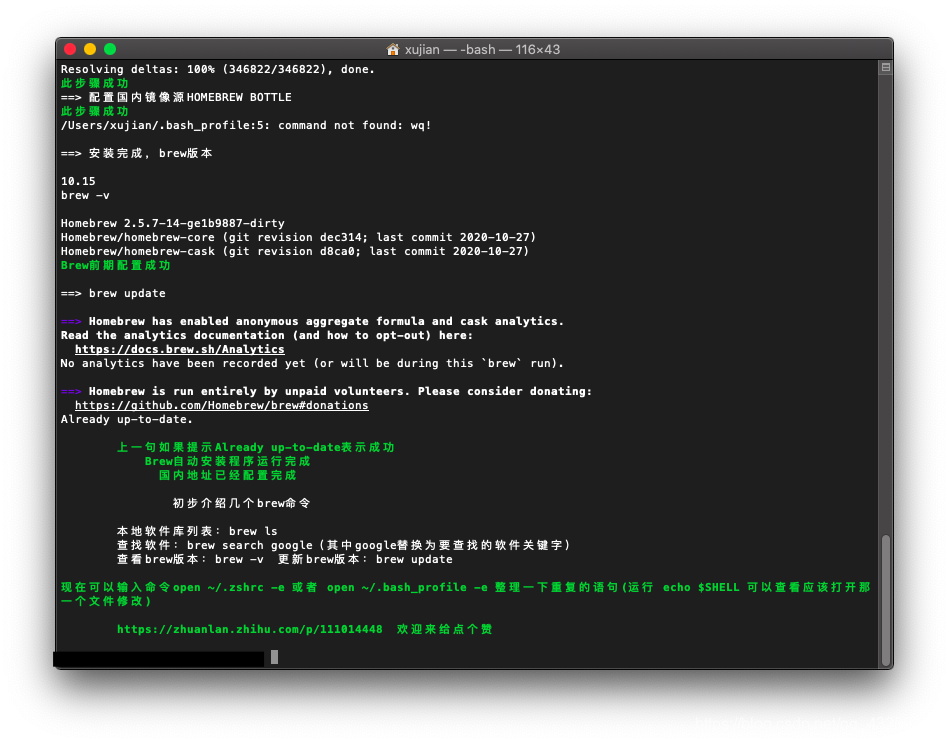Click the window title 'xujian — -bash — 116×43'
Image resolution: width=949 pixels, height=743 pixels.
[482, 49]
